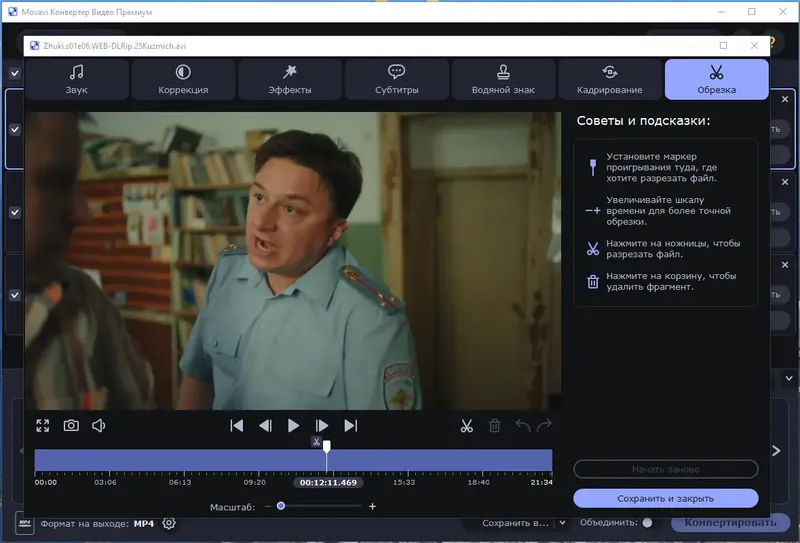Toggle the Объединить switch
This screenshot has width=800, height=543.
(648, 523)
